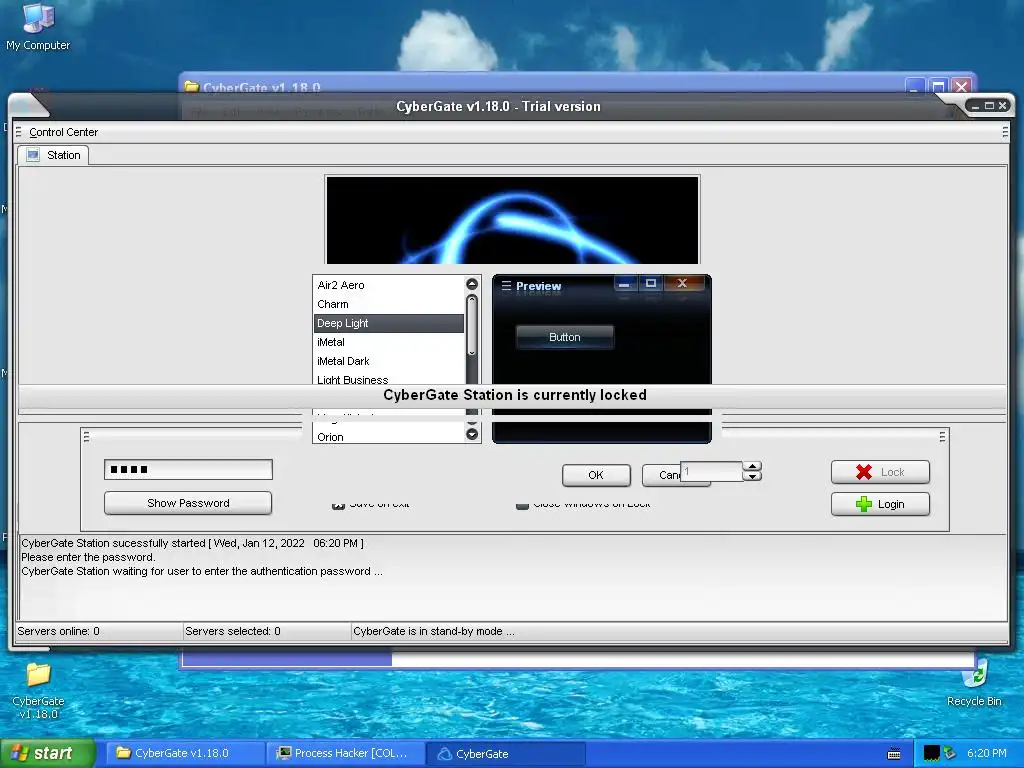The width and height of the screenshot is (1024, 768).
Task: Switch to Process Hacker taskbar window
Action: click(x=345, y=753)
